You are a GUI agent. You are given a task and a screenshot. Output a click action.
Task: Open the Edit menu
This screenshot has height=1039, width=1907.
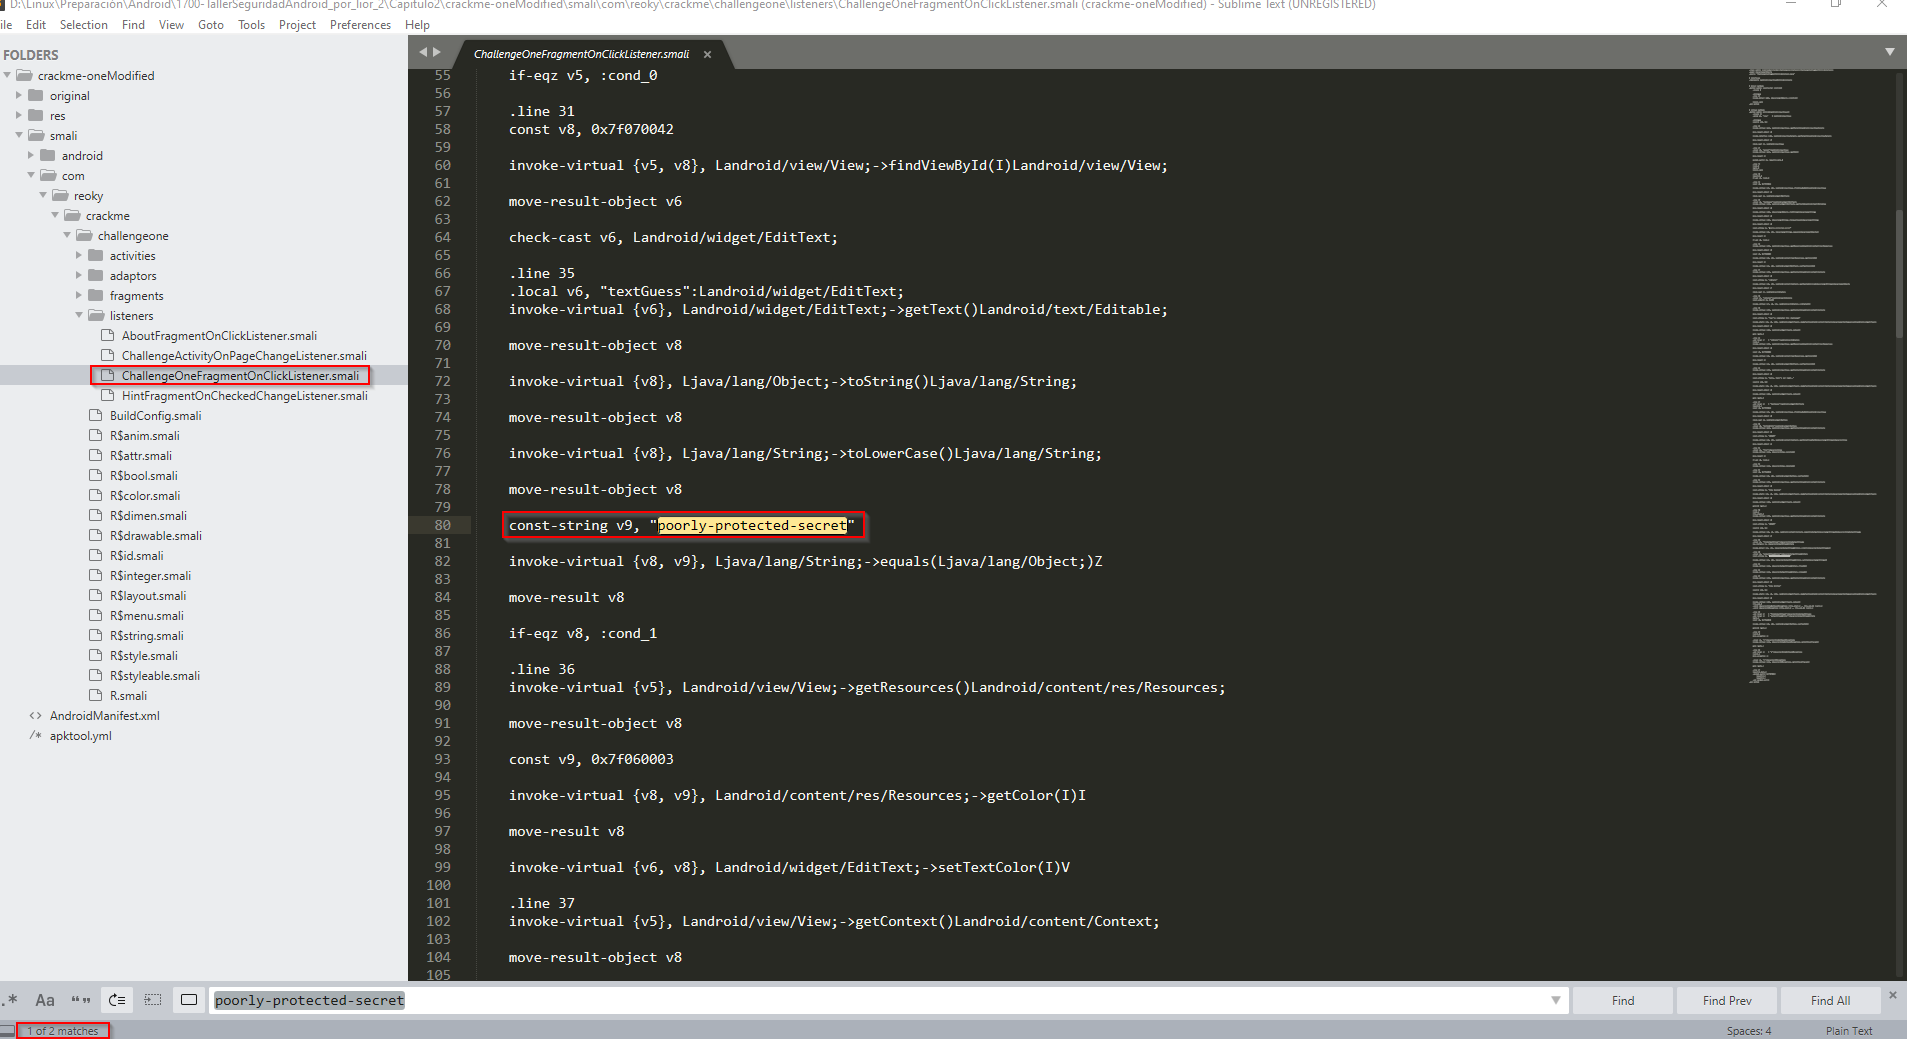coord(36,24)
